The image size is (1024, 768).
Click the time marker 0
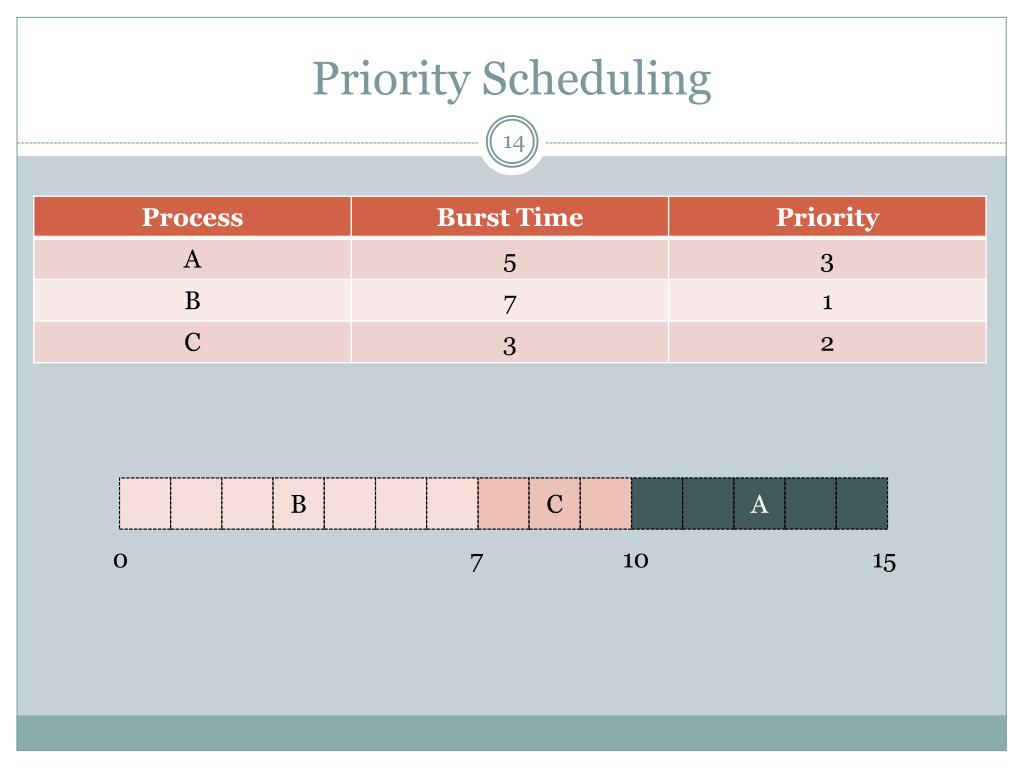click(120, 560)
